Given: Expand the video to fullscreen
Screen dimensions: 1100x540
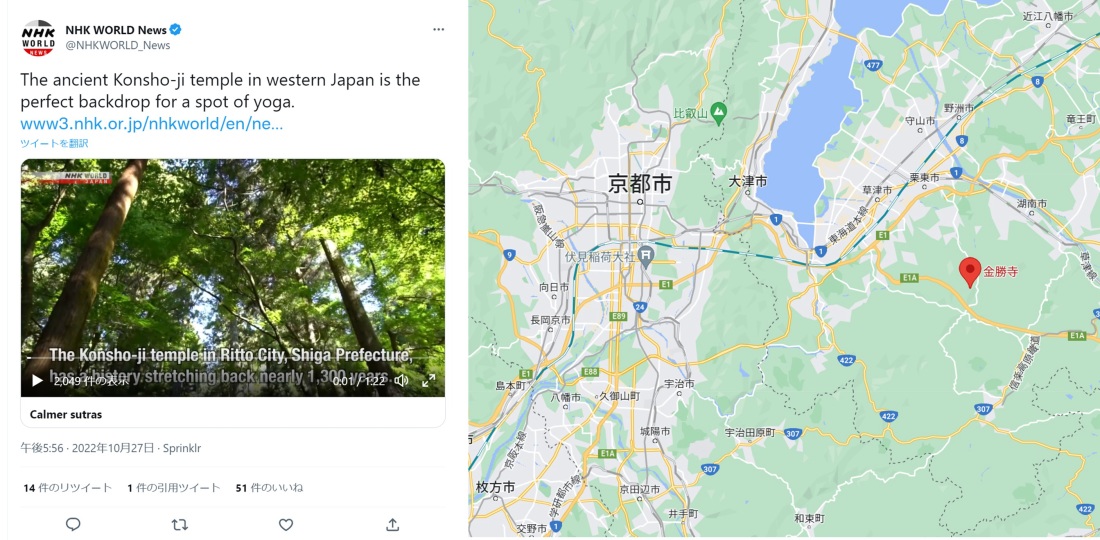Looking at the screenshot, I should [428, 380].
